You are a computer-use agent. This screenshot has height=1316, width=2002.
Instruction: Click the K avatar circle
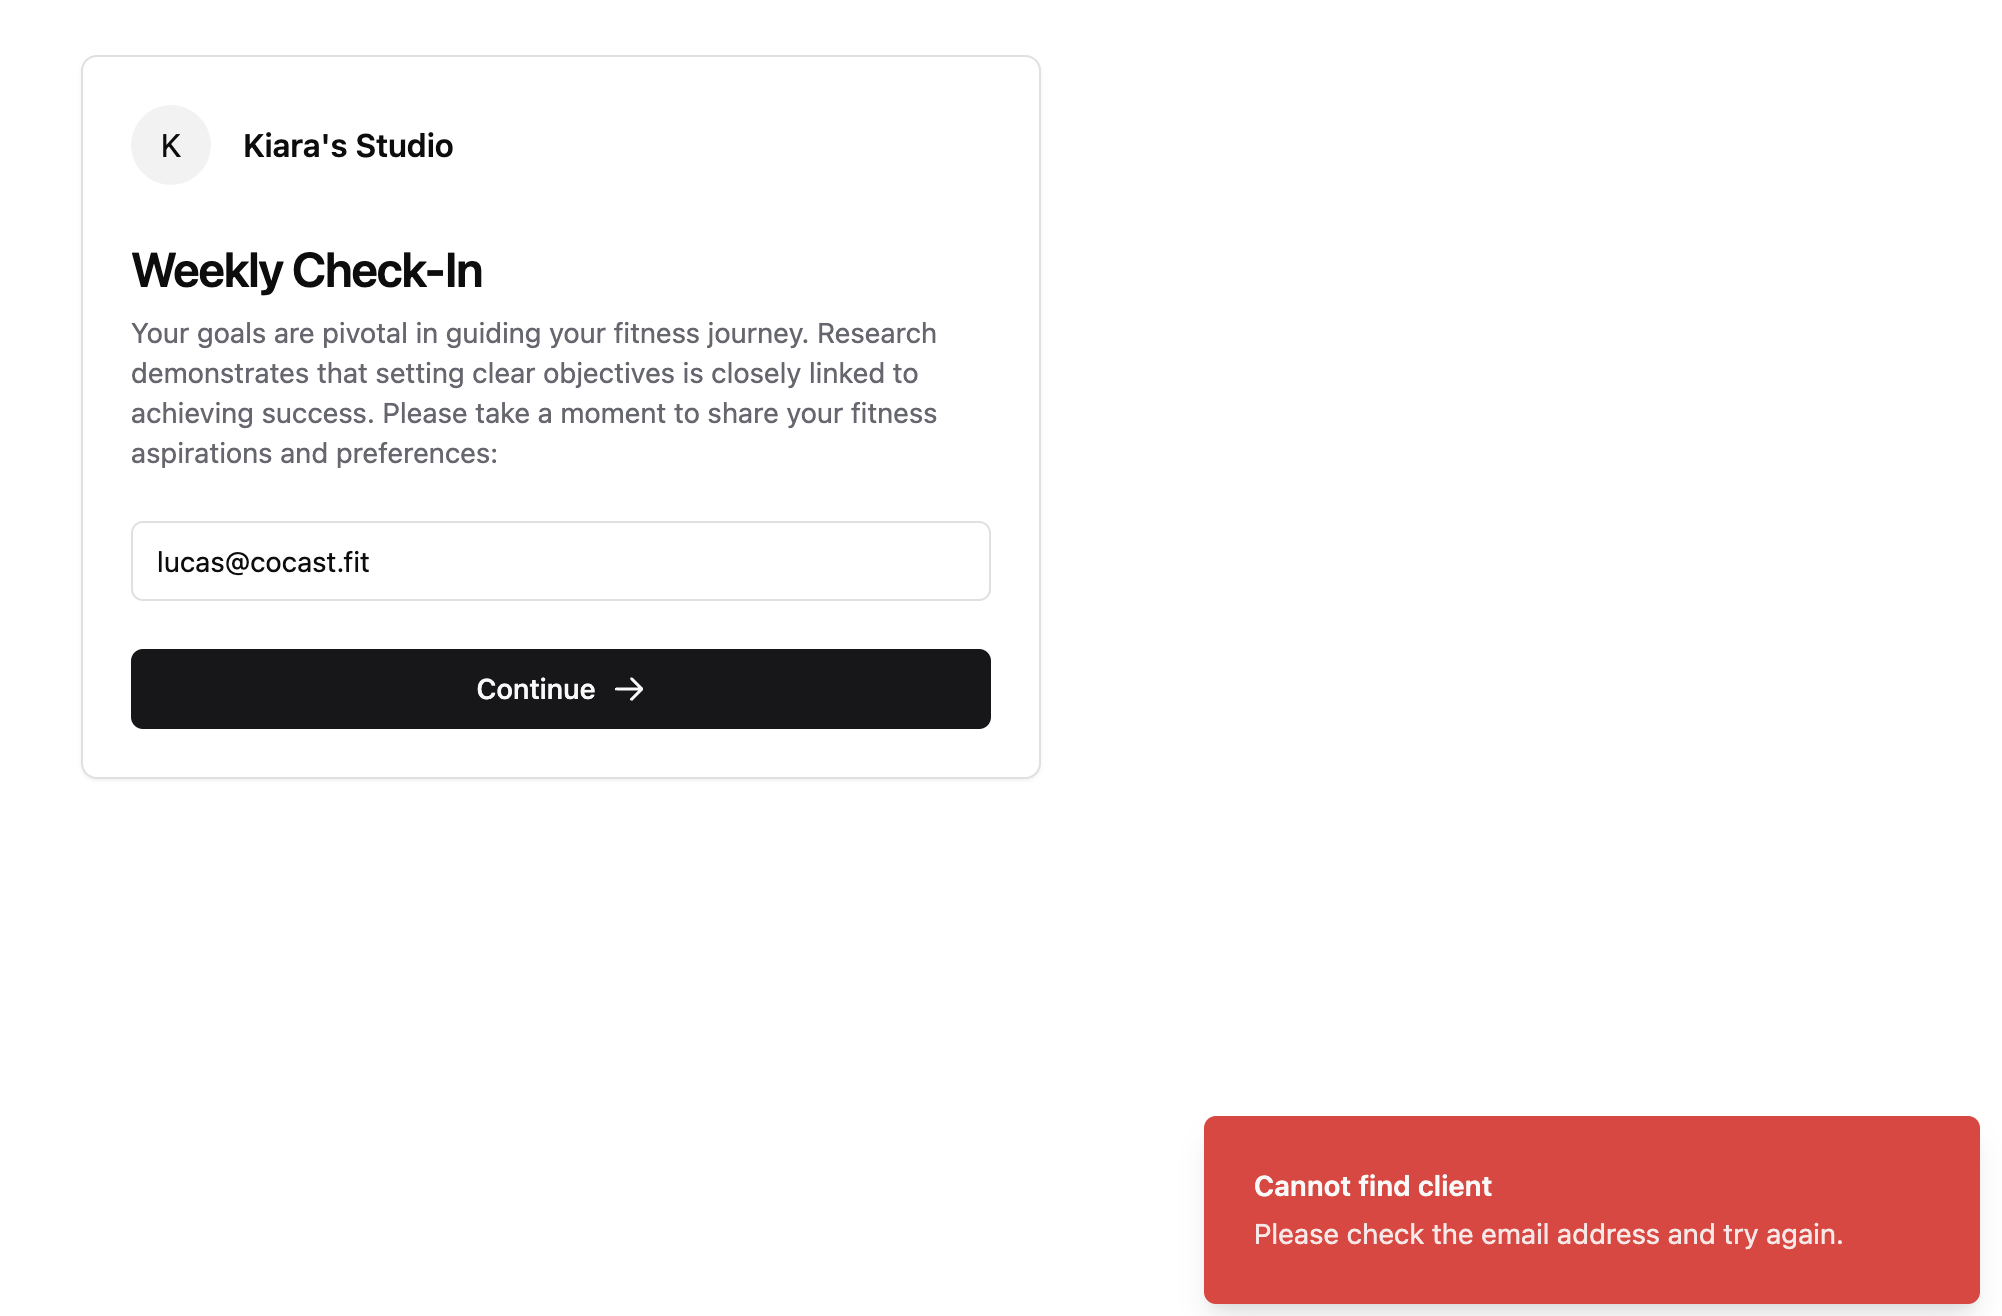(x=171, y=145)
